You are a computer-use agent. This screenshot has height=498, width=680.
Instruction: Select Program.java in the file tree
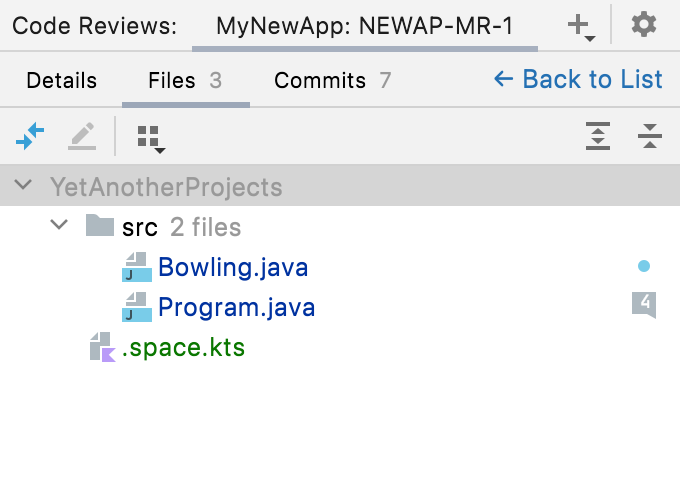[x=236, y=307]
